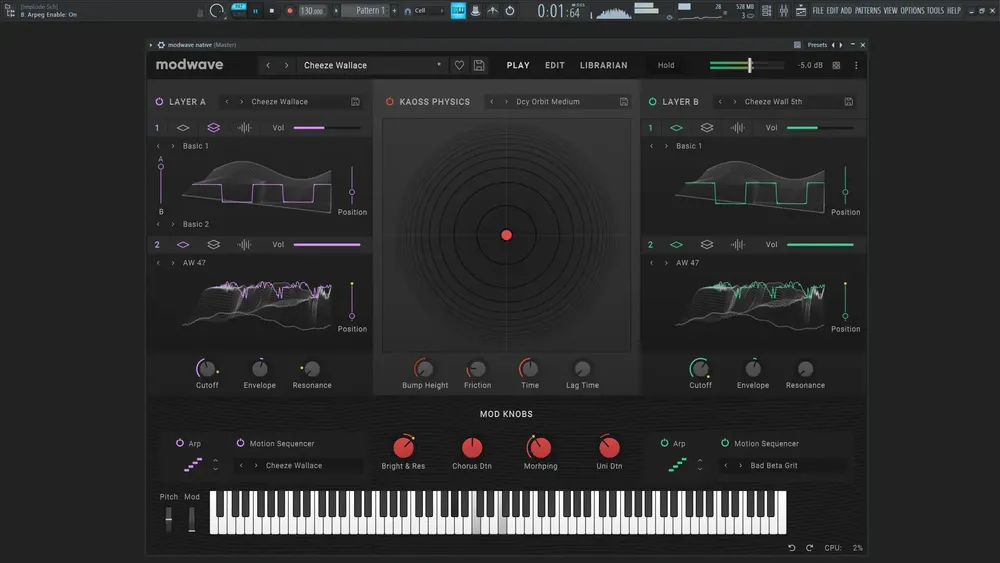Go to the next performance preset with the arrow
The image size is (1000, 563).
click(286, 65)
